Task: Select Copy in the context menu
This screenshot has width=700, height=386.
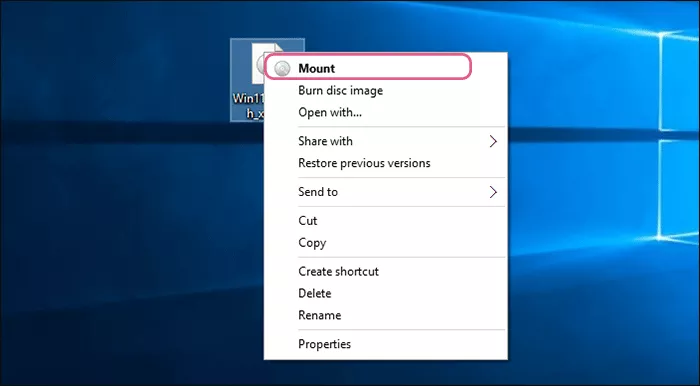Action: pos(386,243)
